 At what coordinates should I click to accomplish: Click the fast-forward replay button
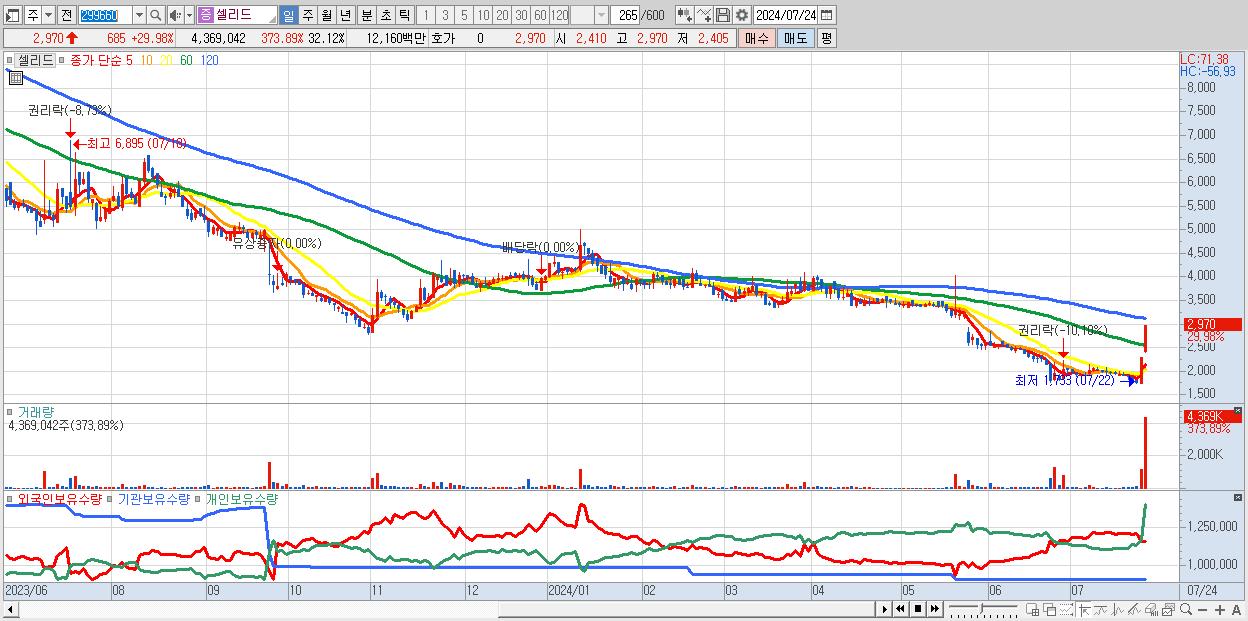(x=934, y=609)
